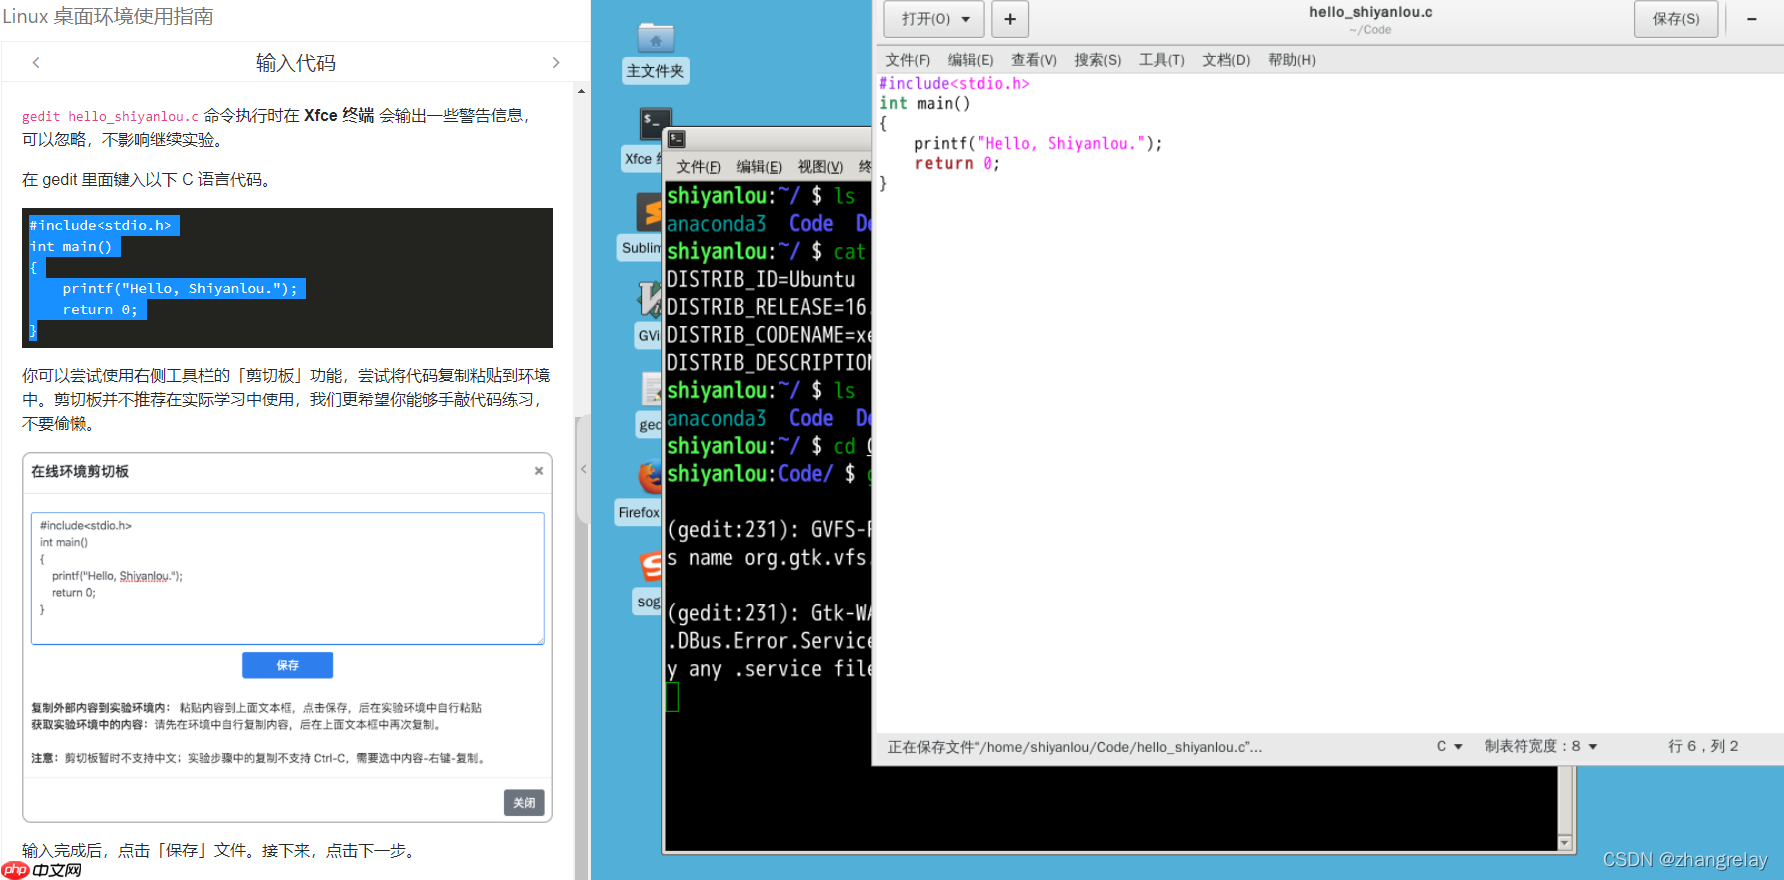Open the home folder desktop icon
This screenshot has width=1784, height=880.
655,40
